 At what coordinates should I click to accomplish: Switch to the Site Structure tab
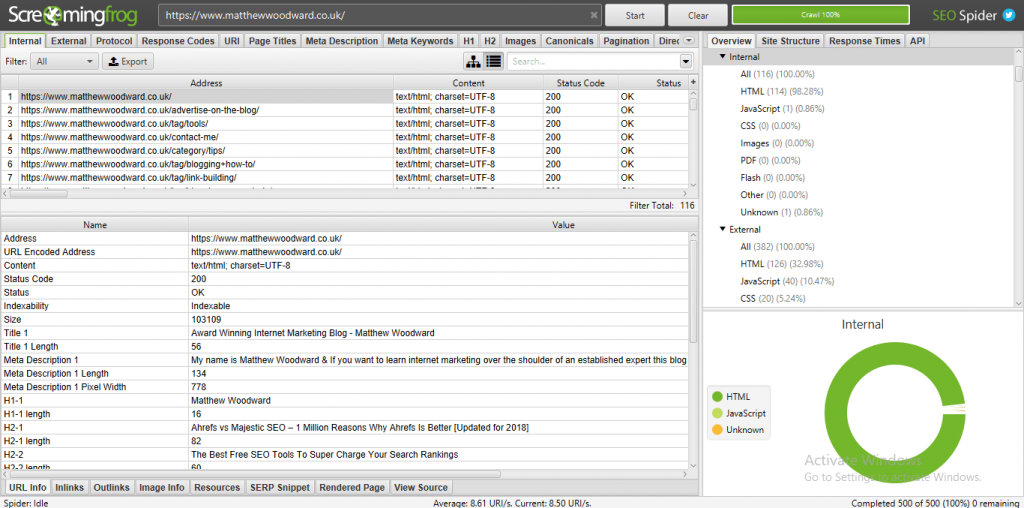click(x=792, y=40)
